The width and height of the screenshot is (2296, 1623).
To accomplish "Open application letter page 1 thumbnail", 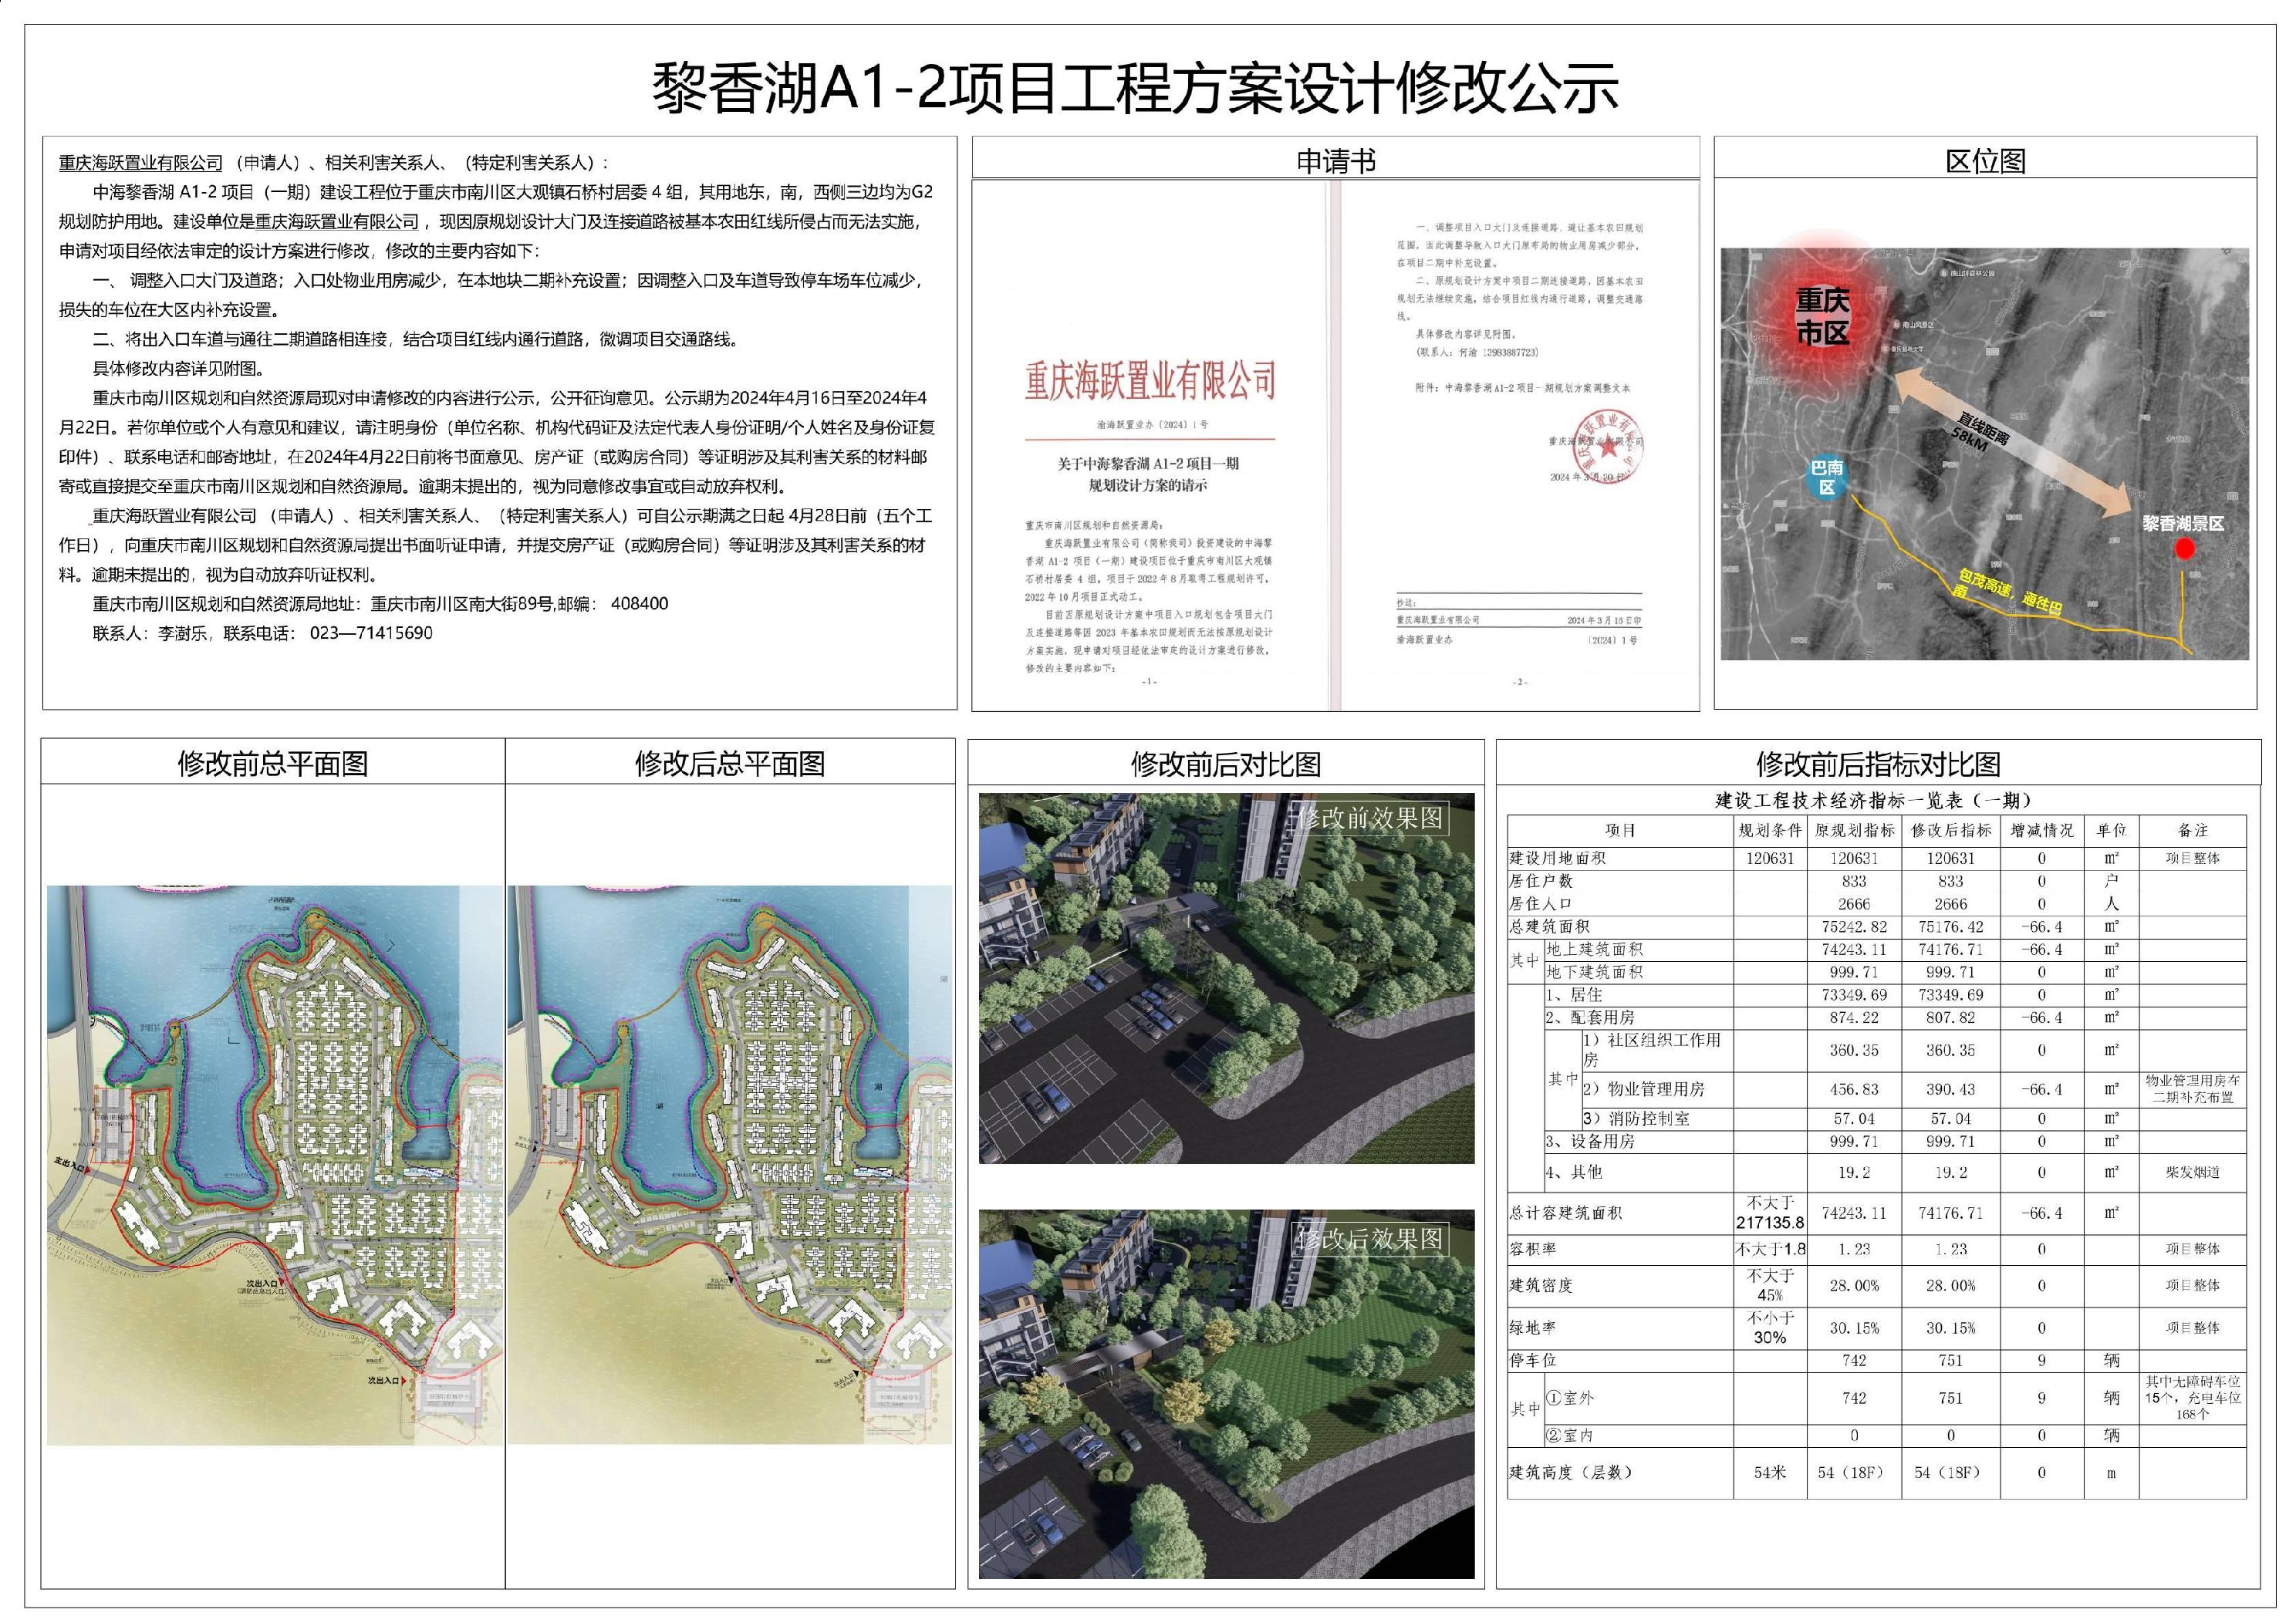I will point(1150,445).
